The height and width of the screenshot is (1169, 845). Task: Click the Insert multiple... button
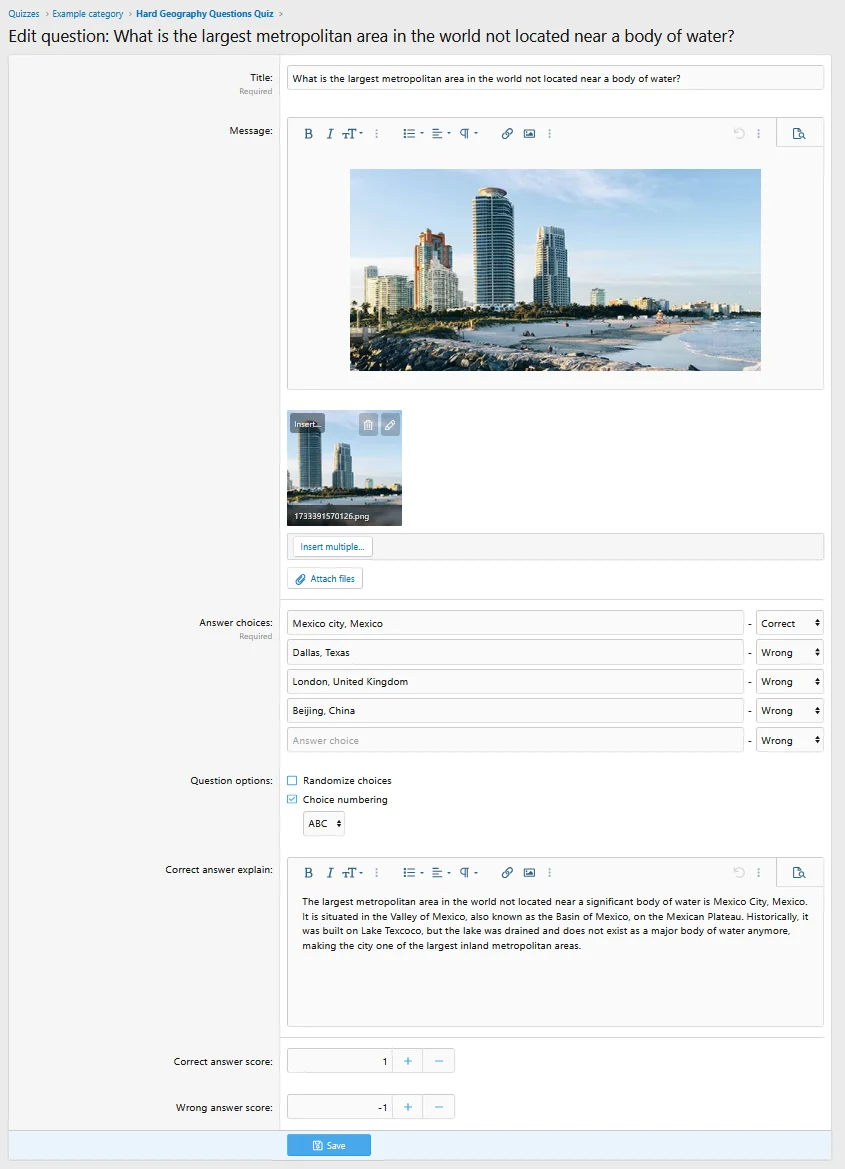pos(333,546)
